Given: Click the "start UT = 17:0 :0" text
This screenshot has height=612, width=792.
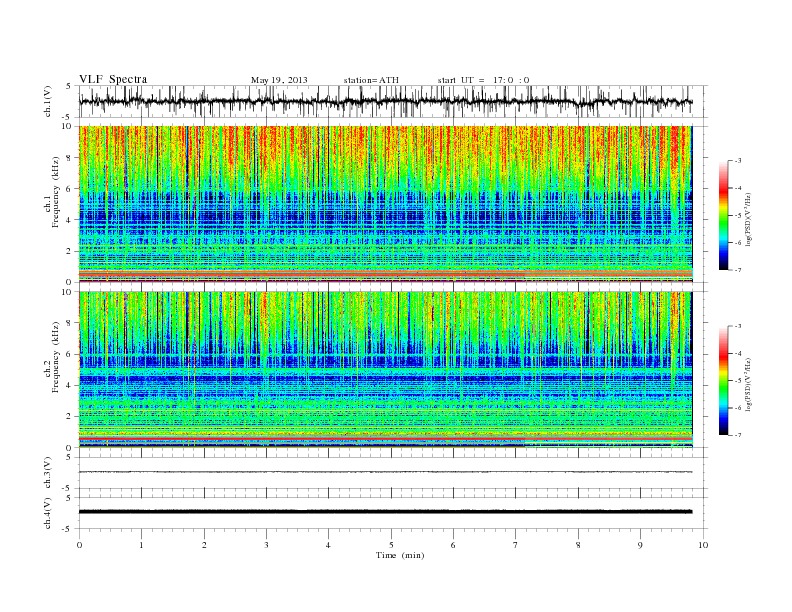Looking at the screenshot, I should (x=483, y=80).
